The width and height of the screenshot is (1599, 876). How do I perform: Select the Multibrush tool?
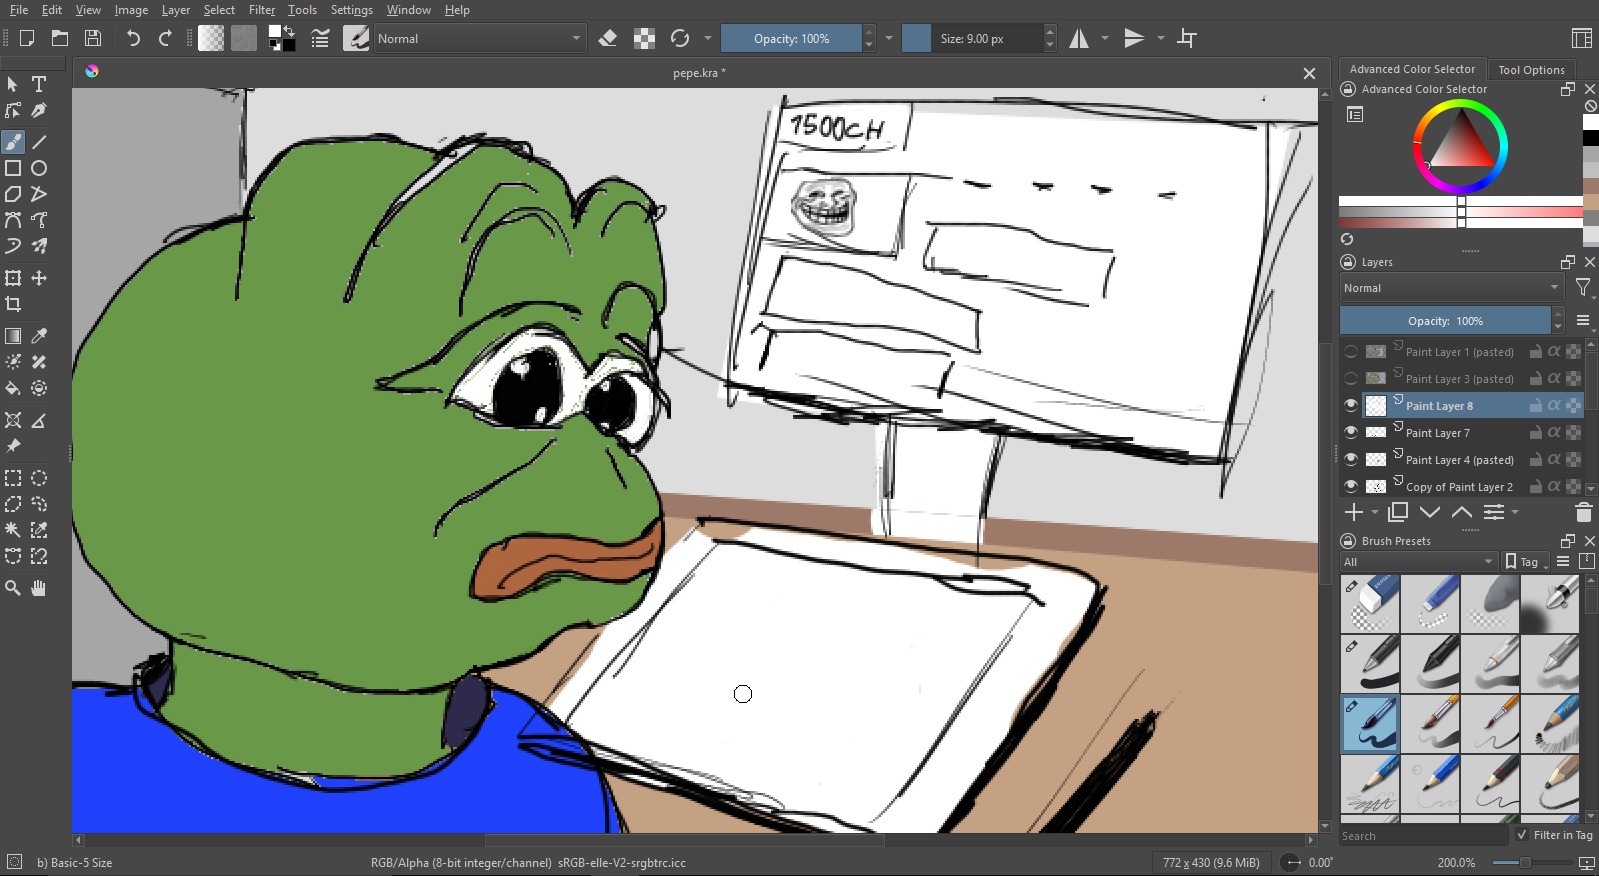click(39, 246)
